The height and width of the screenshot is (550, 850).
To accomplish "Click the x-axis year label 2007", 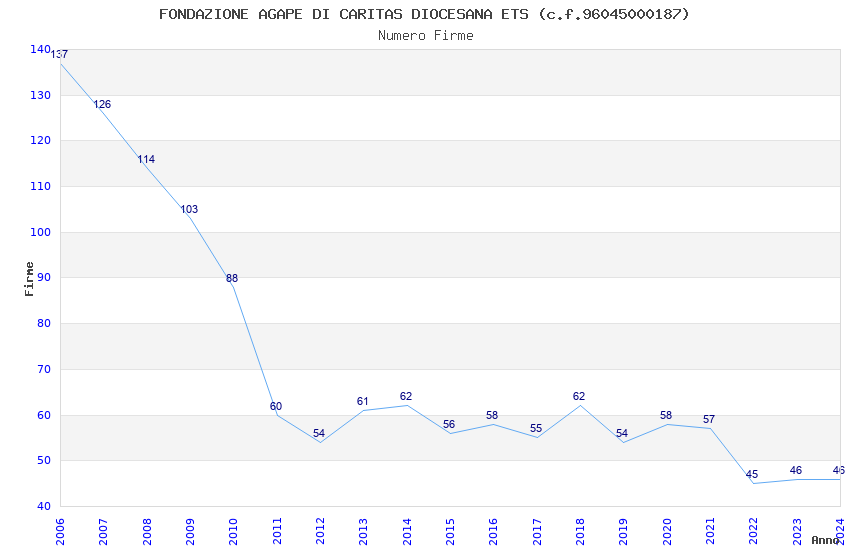I will (103, 532).
